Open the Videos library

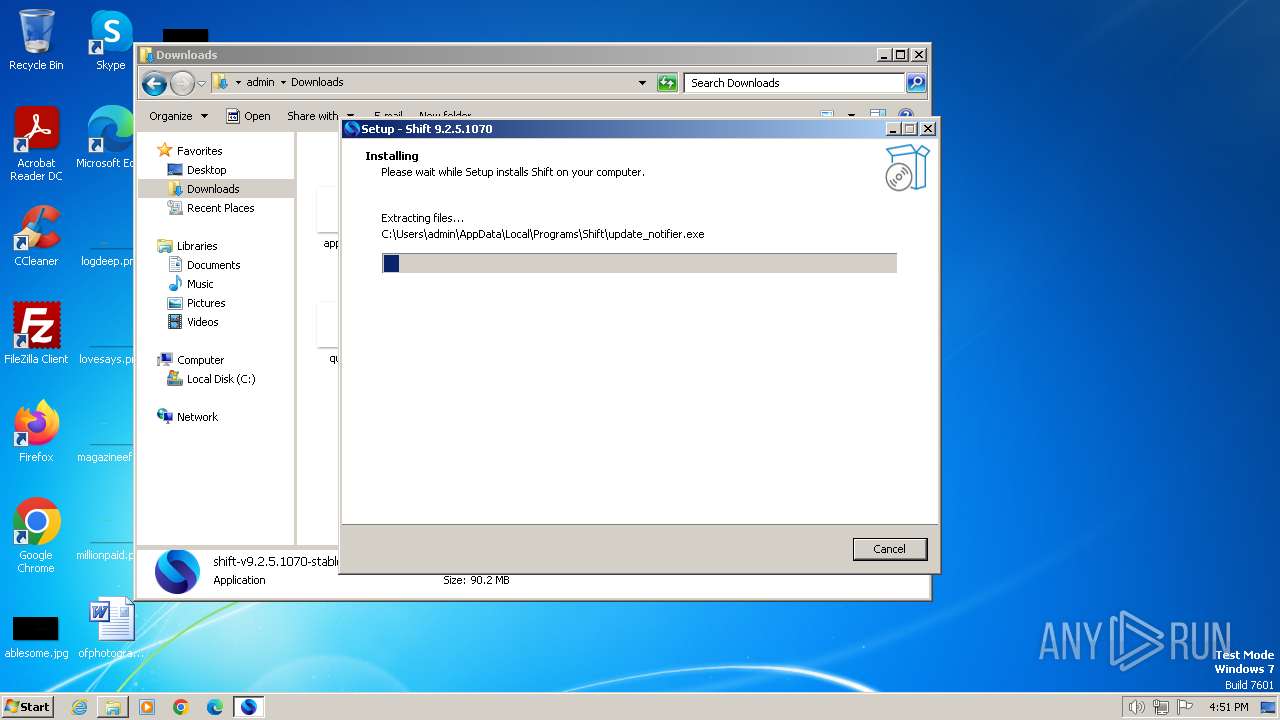(202, 322)
